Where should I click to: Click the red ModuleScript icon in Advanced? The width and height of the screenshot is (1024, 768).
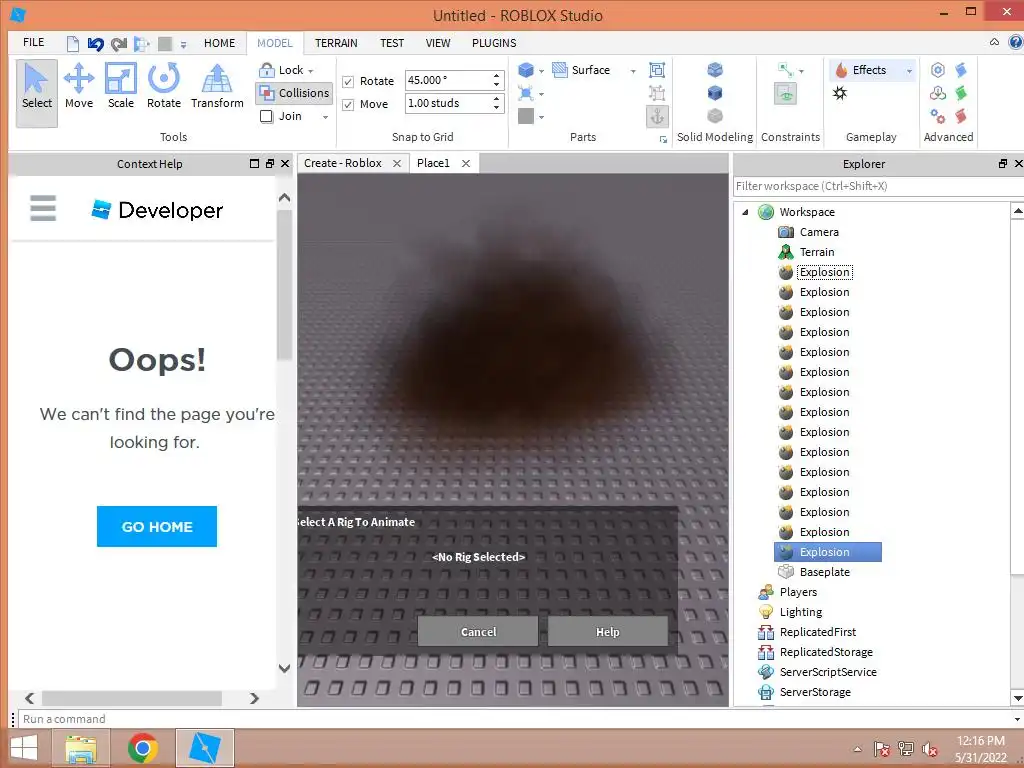(961, 116)
